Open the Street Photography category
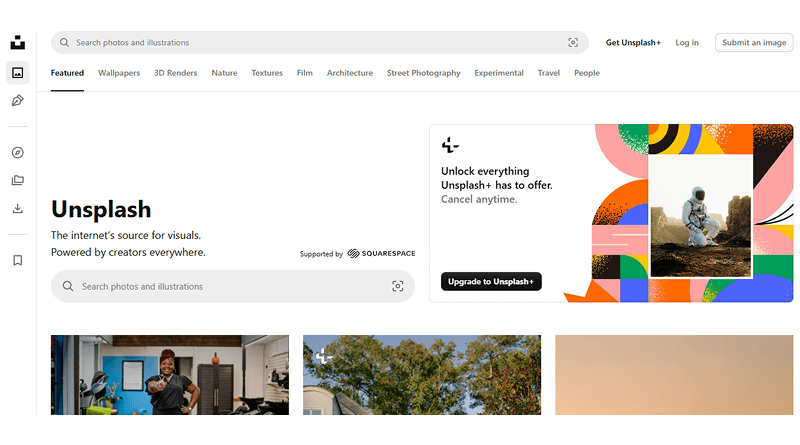Image resolution: width=800 pixels, height=445 pixels. 423,73
